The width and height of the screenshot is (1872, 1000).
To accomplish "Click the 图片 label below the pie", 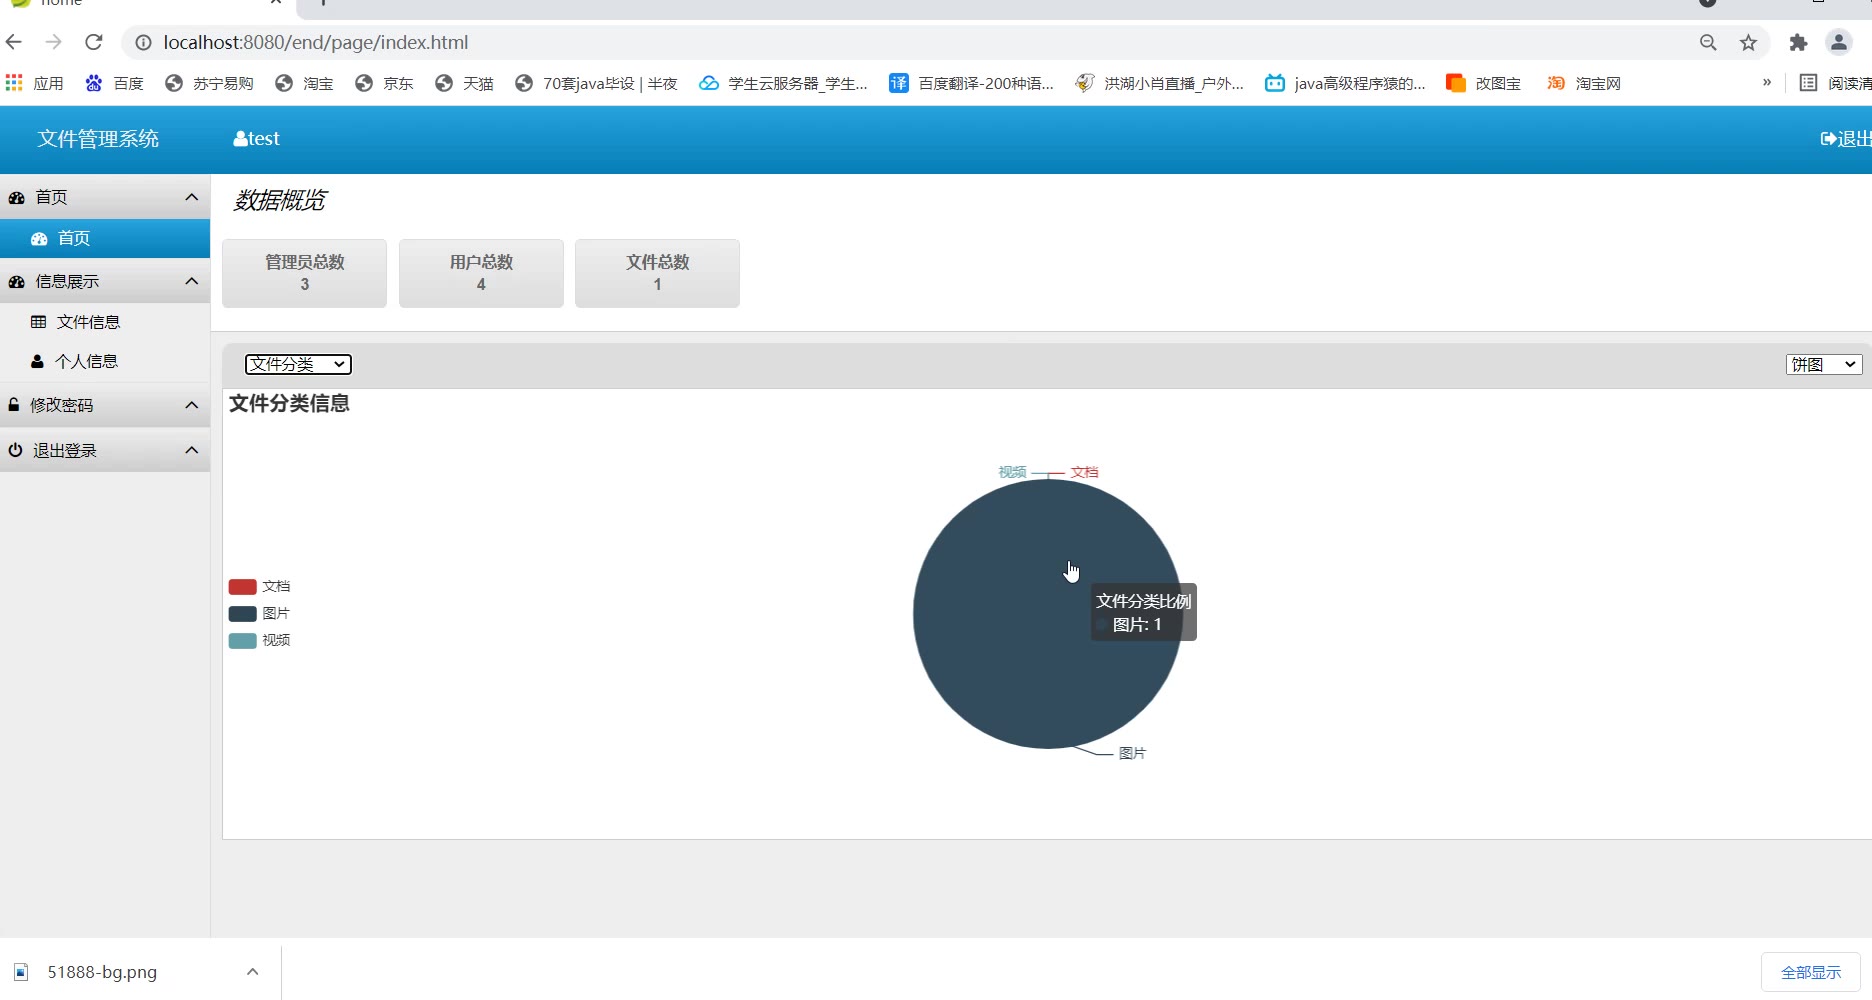I will pos(1132,753).
